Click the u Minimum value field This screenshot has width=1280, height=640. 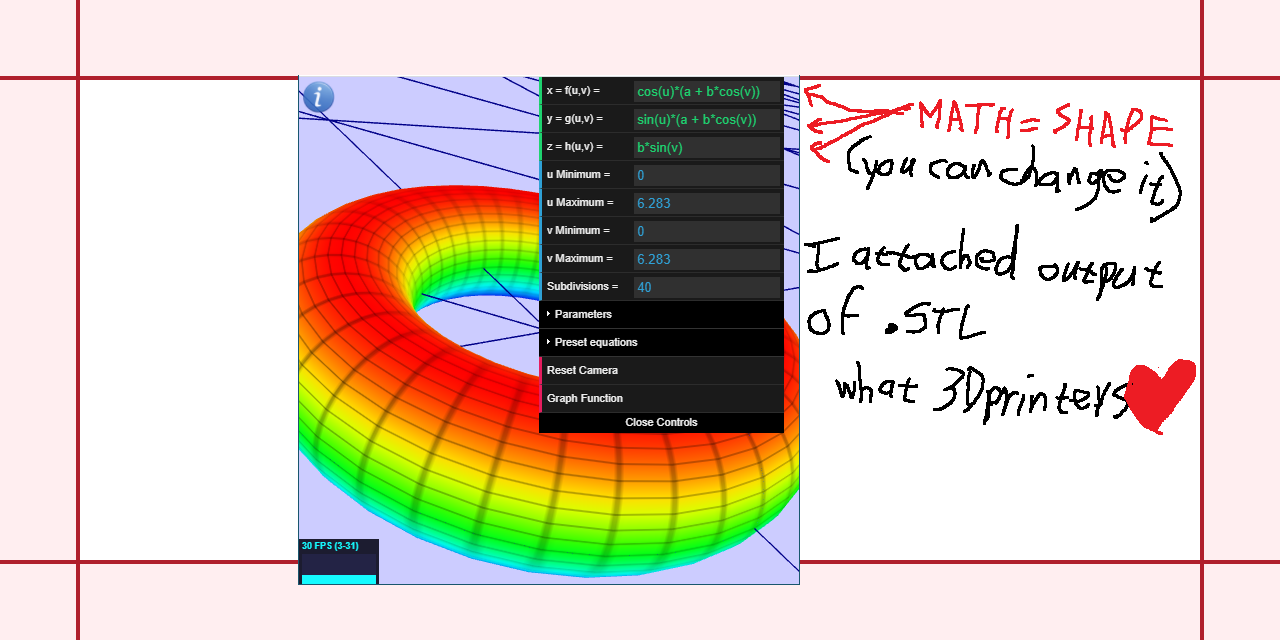(x=707, y=174)
